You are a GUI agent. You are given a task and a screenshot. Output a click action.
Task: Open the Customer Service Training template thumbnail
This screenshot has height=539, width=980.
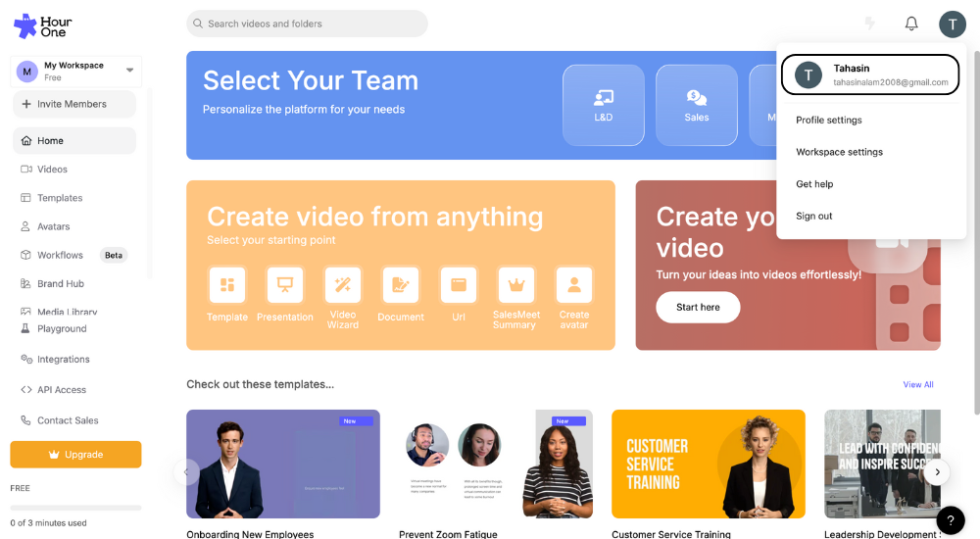pyautogui.click(x=708, y=464)
